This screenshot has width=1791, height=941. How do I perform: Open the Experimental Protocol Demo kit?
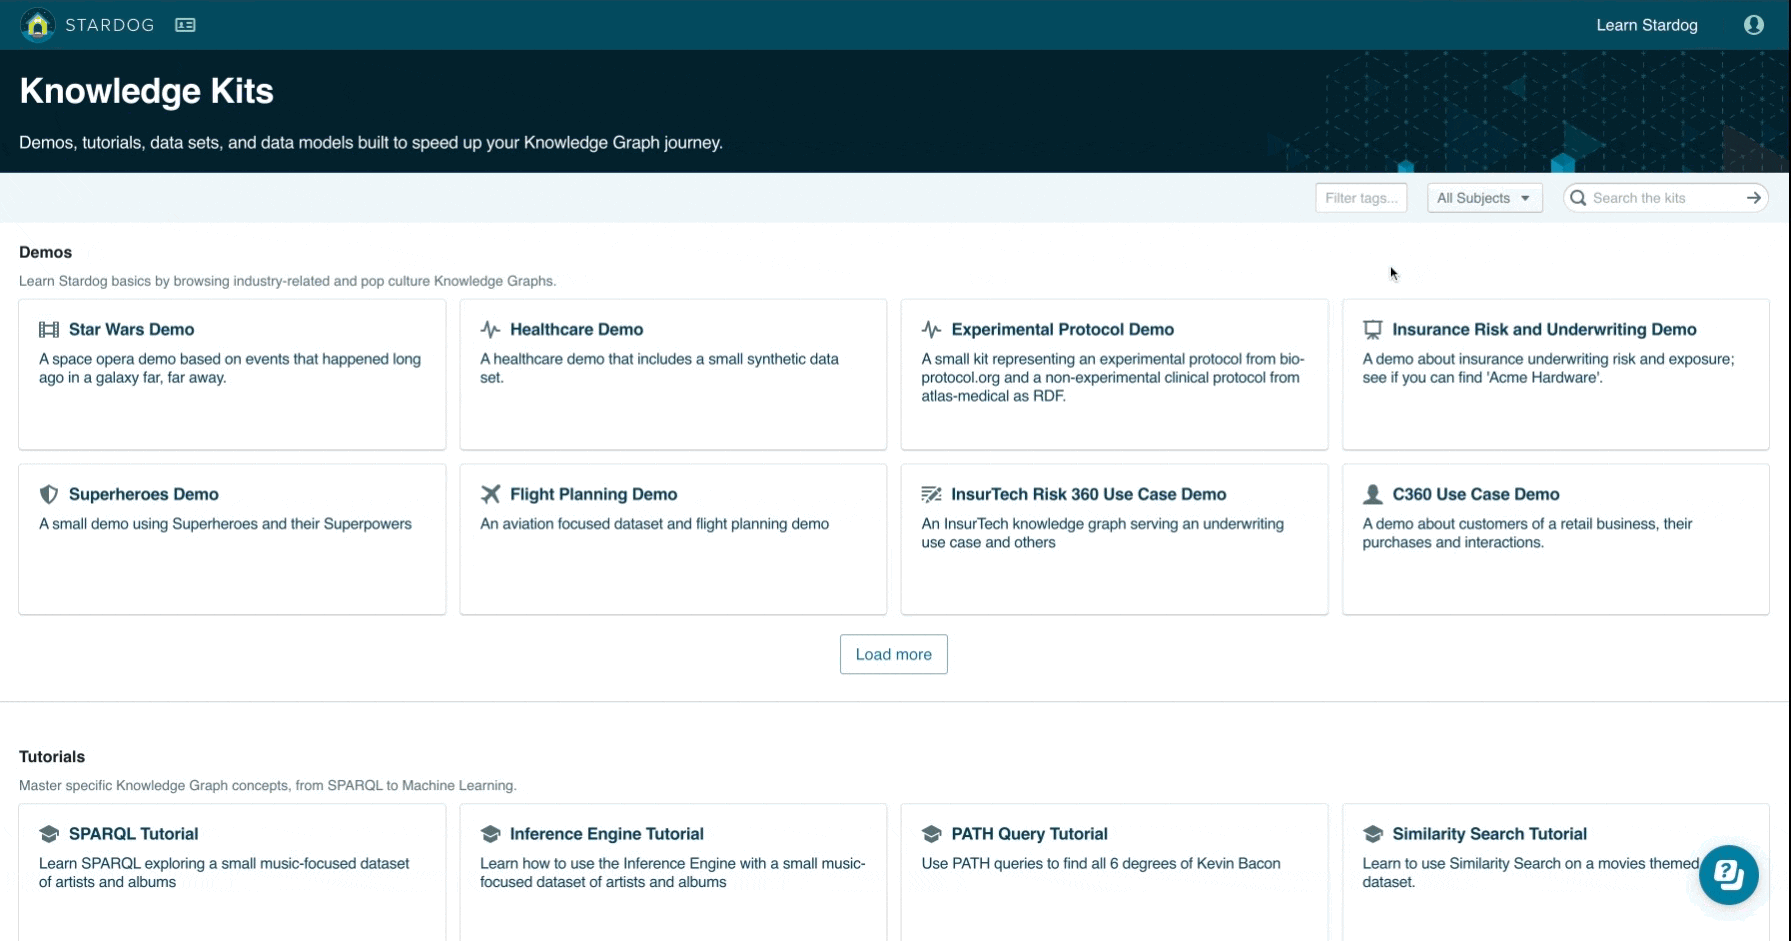pos(1062,330)
